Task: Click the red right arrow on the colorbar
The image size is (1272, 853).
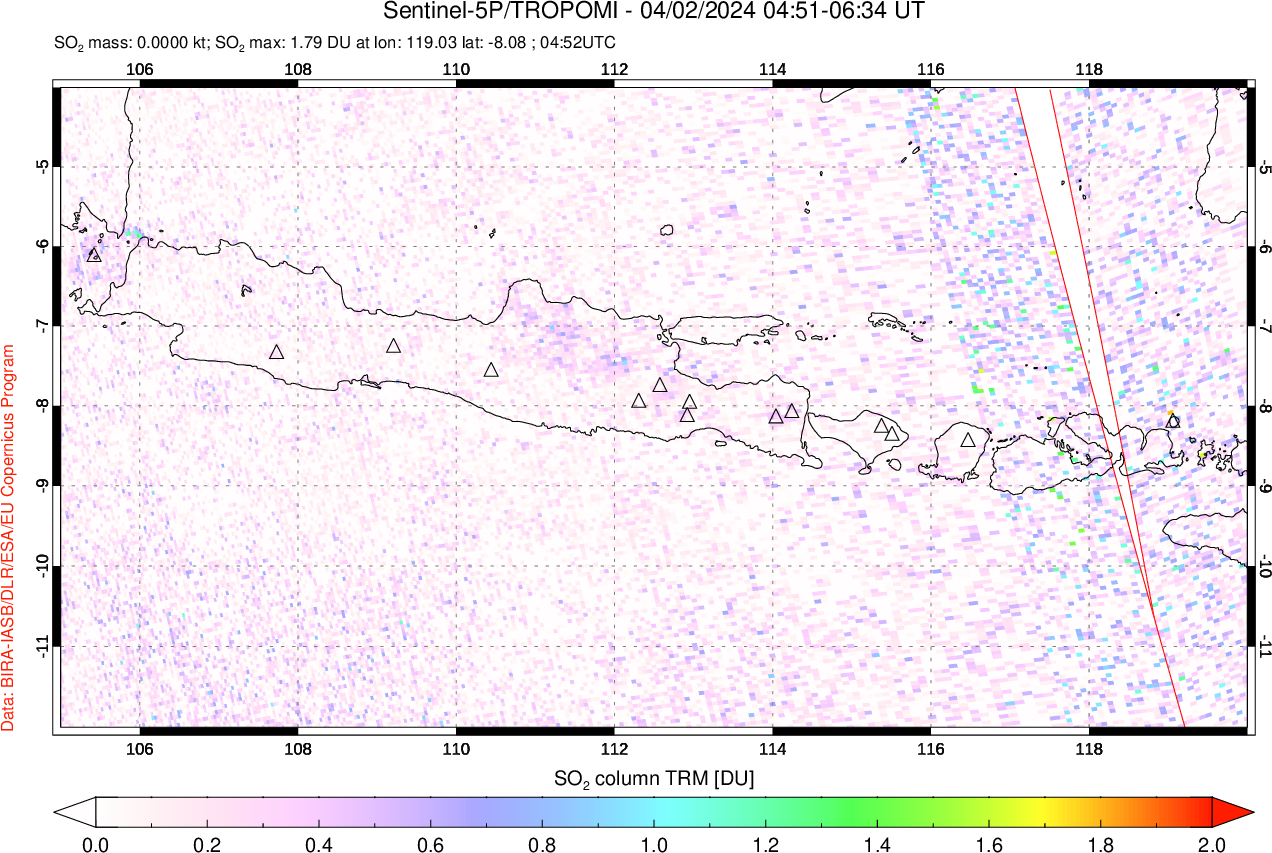Action: pos(1232,811)
